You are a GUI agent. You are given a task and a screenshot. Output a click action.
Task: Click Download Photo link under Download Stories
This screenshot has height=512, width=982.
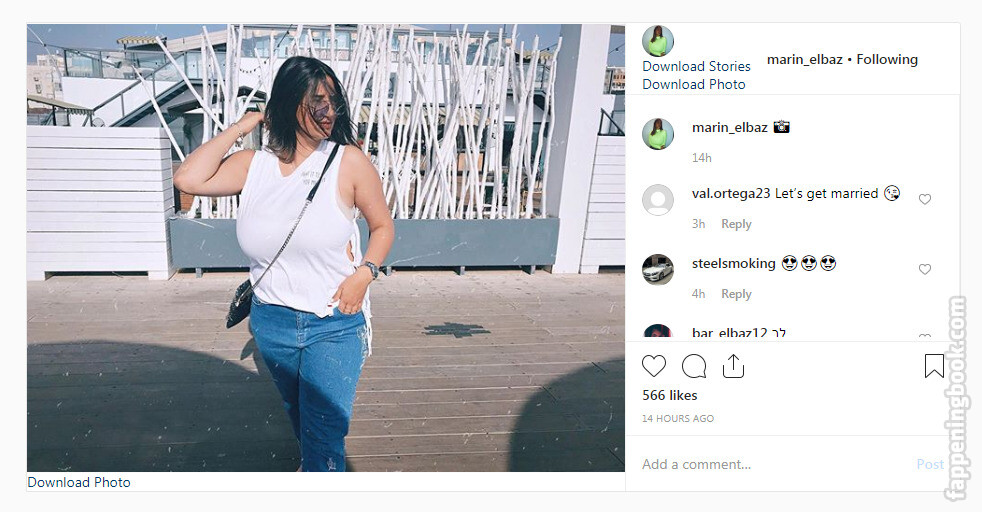(693, 84)
